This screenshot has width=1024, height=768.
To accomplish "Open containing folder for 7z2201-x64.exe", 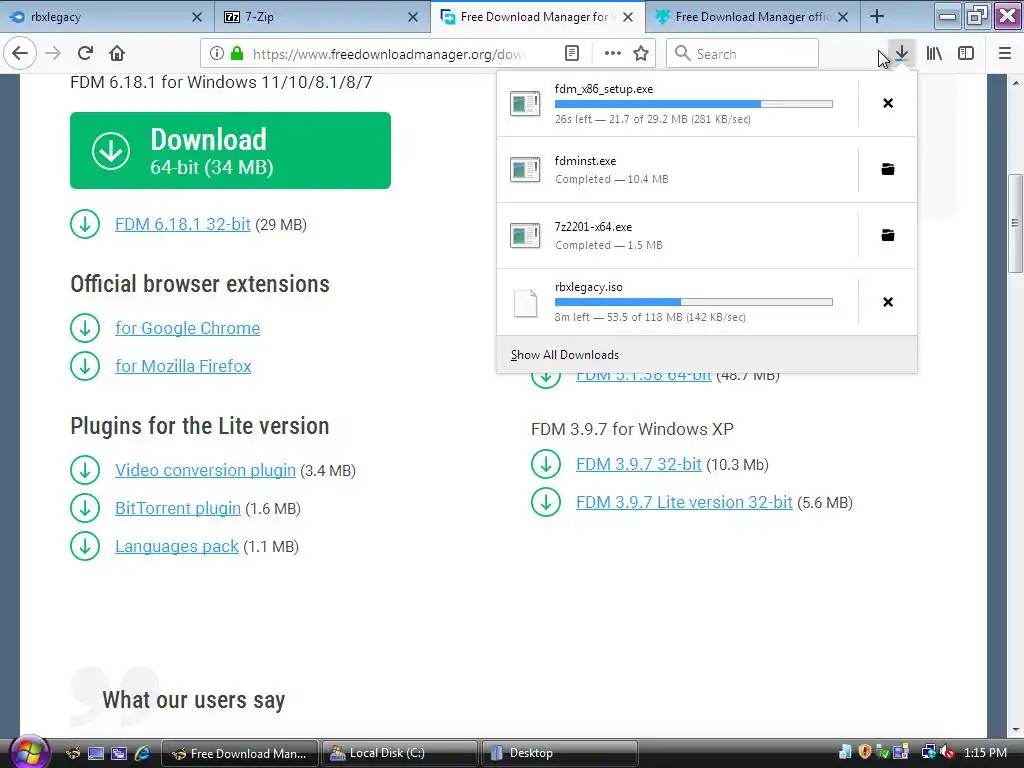I will [888, 235].
